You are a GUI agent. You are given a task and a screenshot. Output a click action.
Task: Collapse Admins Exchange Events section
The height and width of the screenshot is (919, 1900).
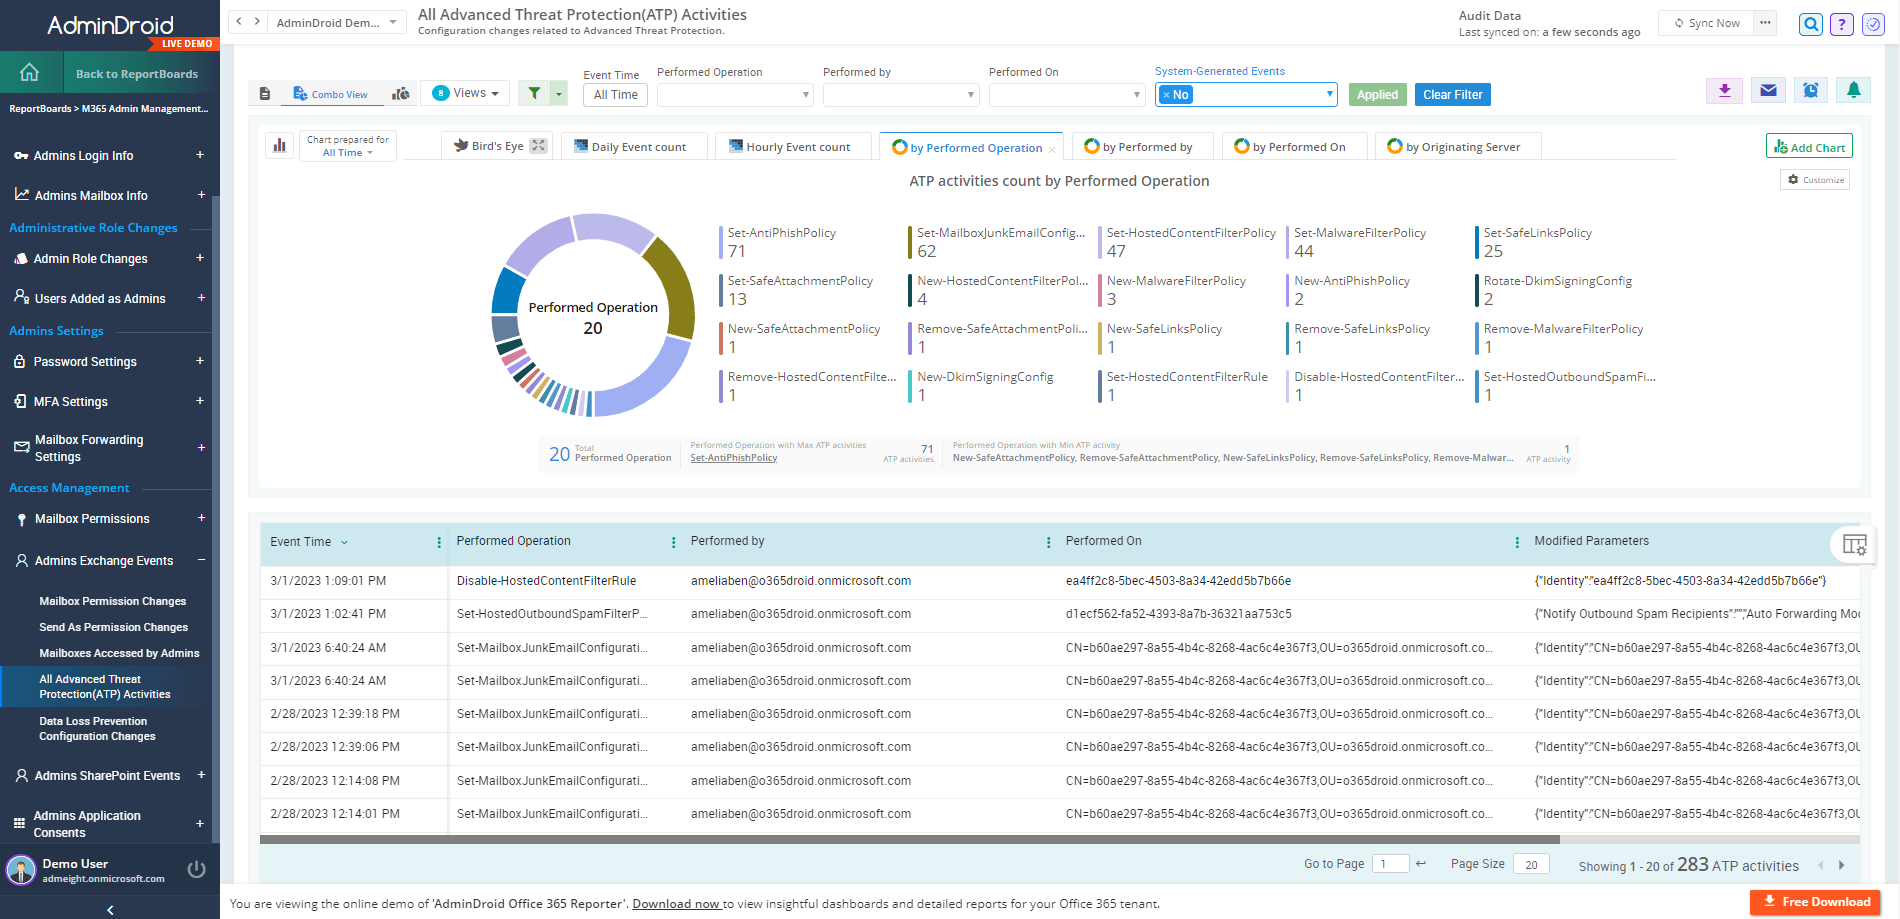(x=201, y=560)
